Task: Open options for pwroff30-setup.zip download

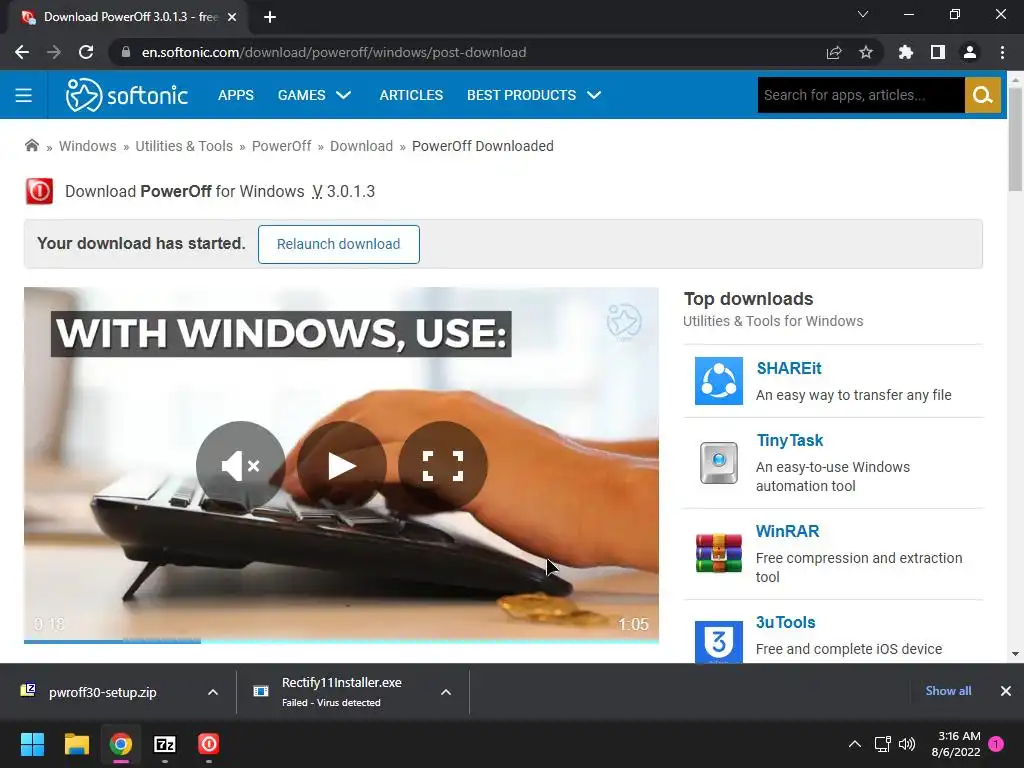Action: 213,692
